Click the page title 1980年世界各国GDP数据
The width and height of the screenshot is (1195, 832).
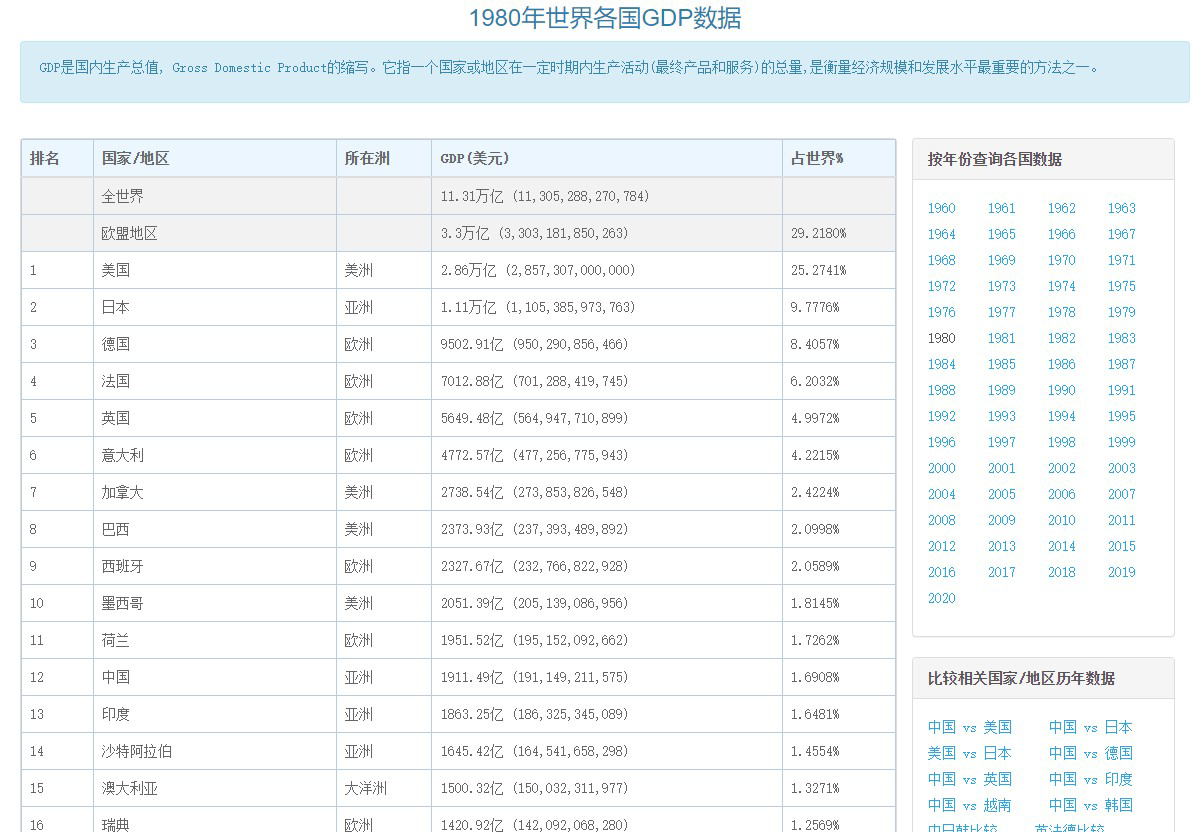tap(605, 18)
